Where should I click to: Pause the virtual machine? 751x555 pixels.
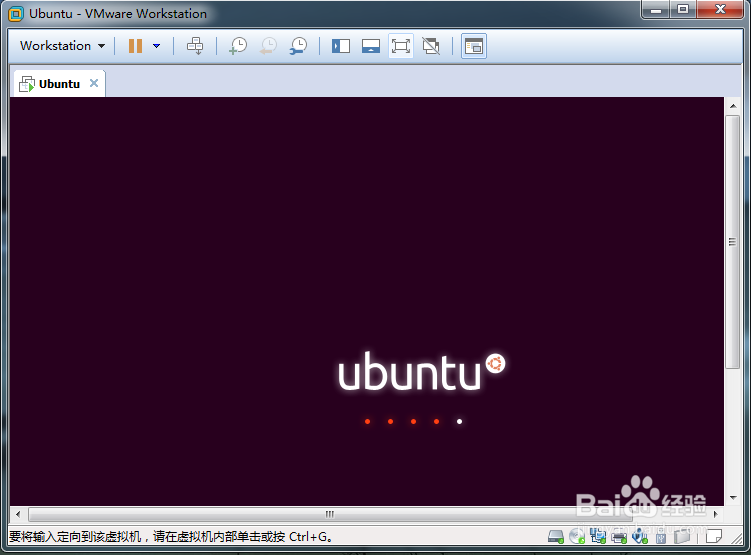pyautogui.click(x=136, y=46)
